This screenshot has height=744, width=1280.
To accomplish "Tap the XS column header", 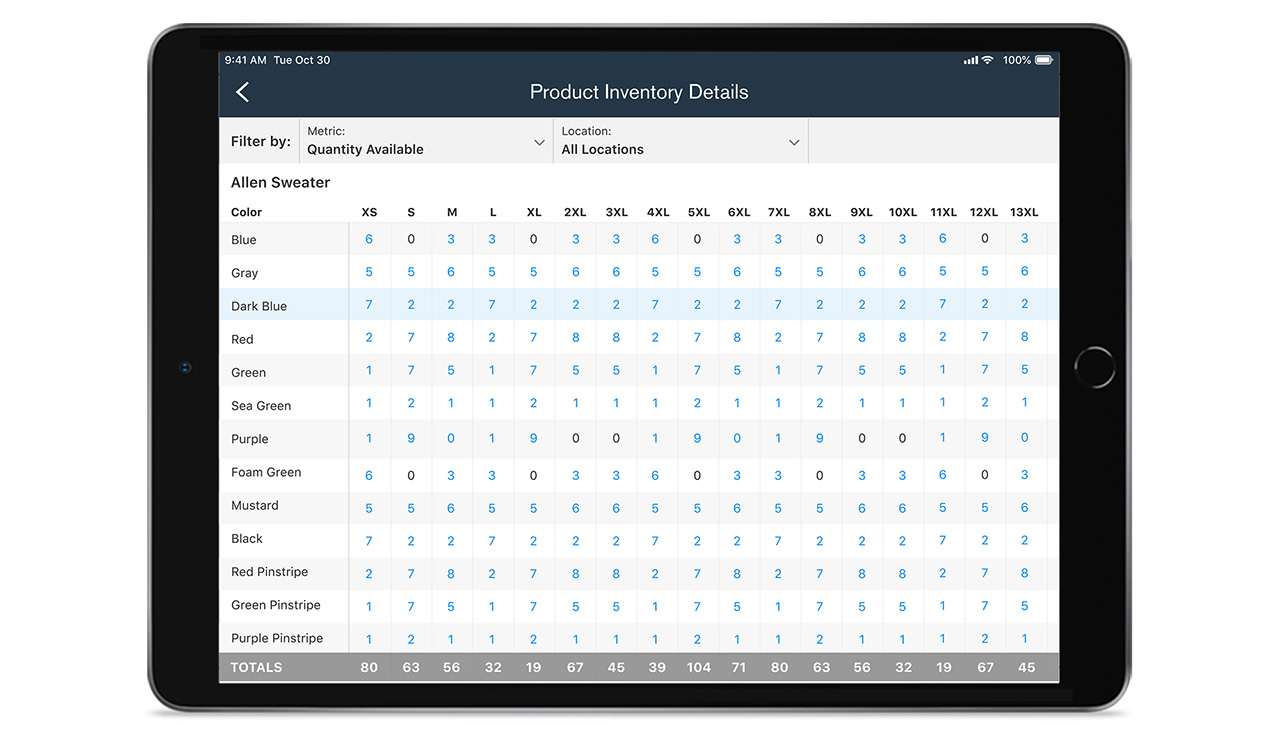I will coord(370,212).
